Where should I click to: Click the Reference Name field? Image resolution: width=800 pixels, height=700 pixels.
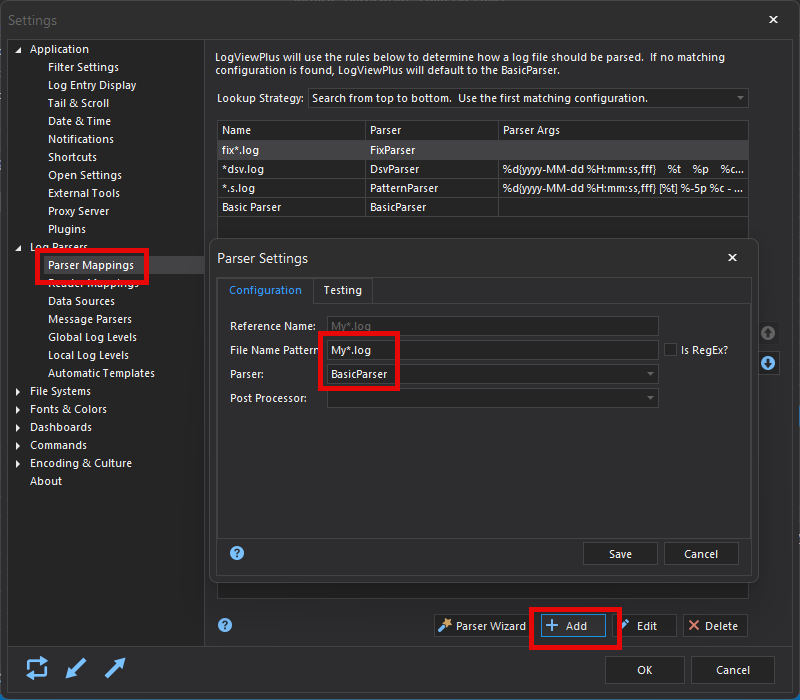pos(492,326)
